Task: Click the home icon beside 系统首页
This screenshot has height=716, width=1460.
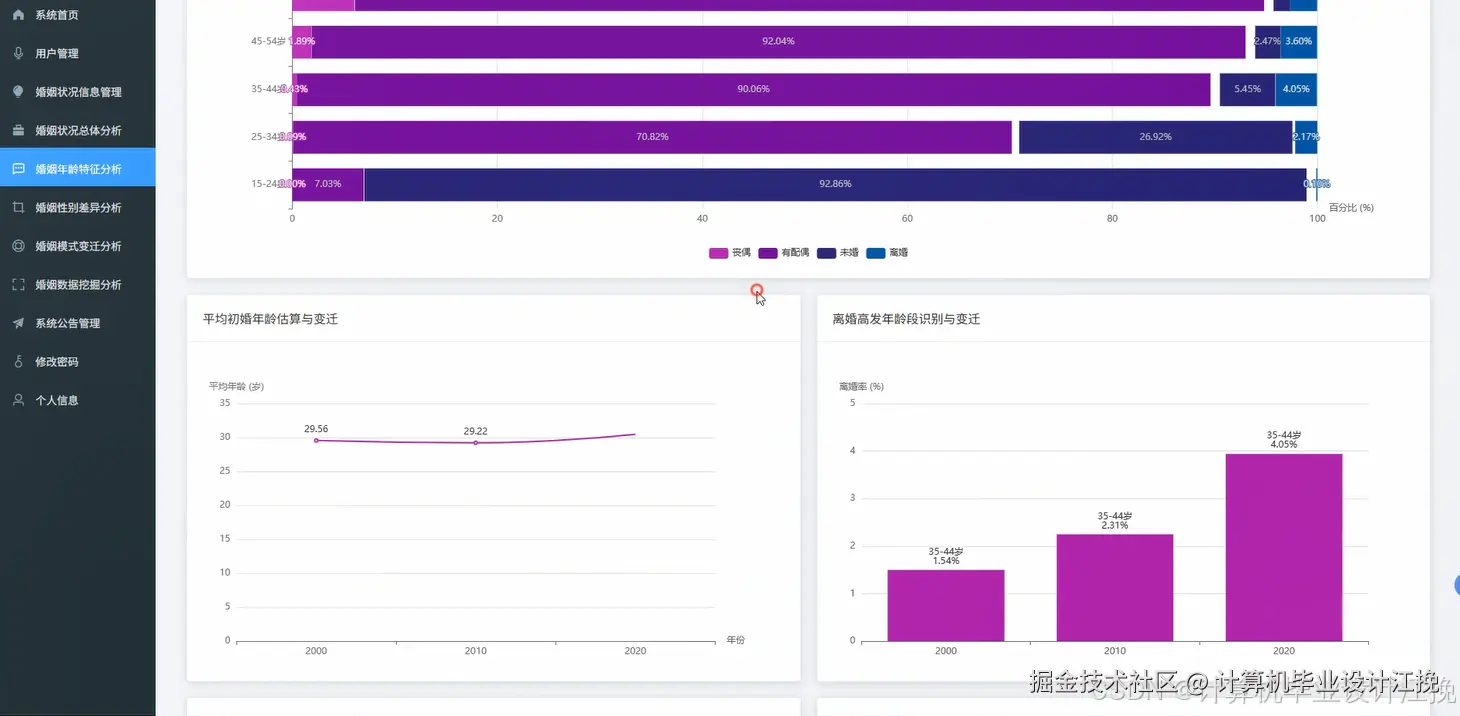Action: (18, 15)
